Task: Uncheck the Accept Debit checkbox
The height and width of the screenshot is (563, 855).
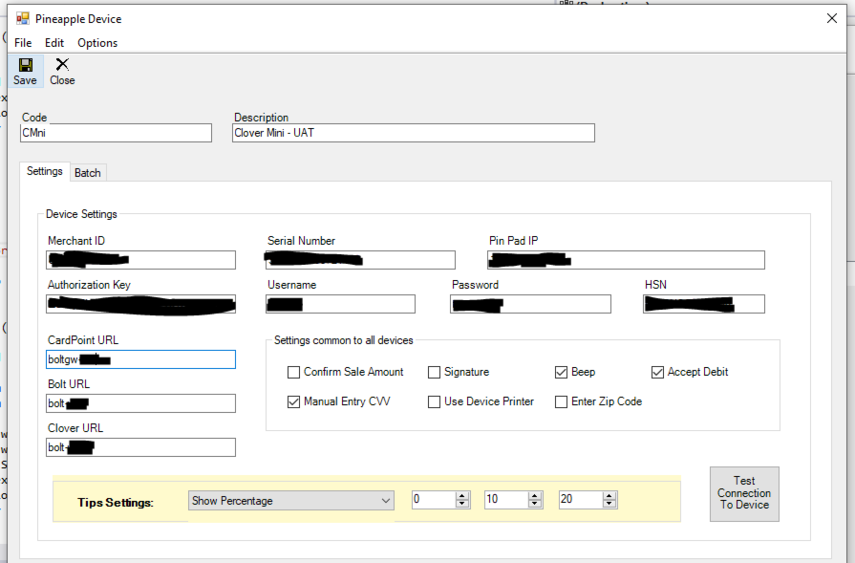Action: click(658, 372)
